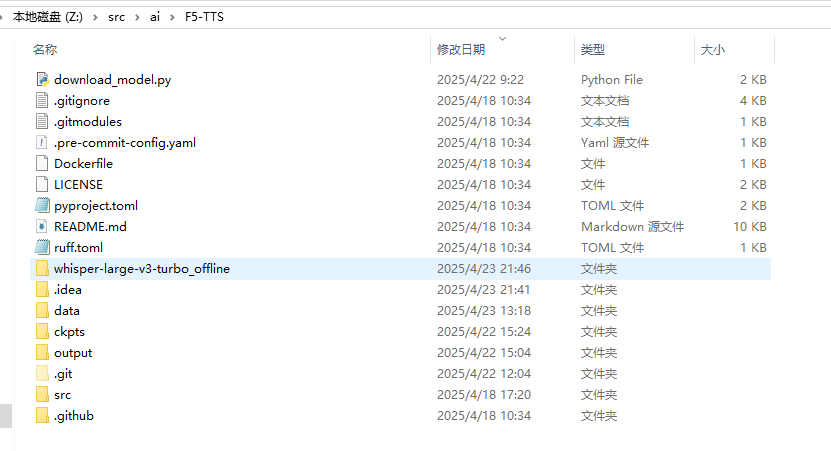Expand chevron after 本地磁盘 (Z:) in breadcrumb
This screenshot has width=831, height=451.
pyautogui.click(x=95, y=17)
